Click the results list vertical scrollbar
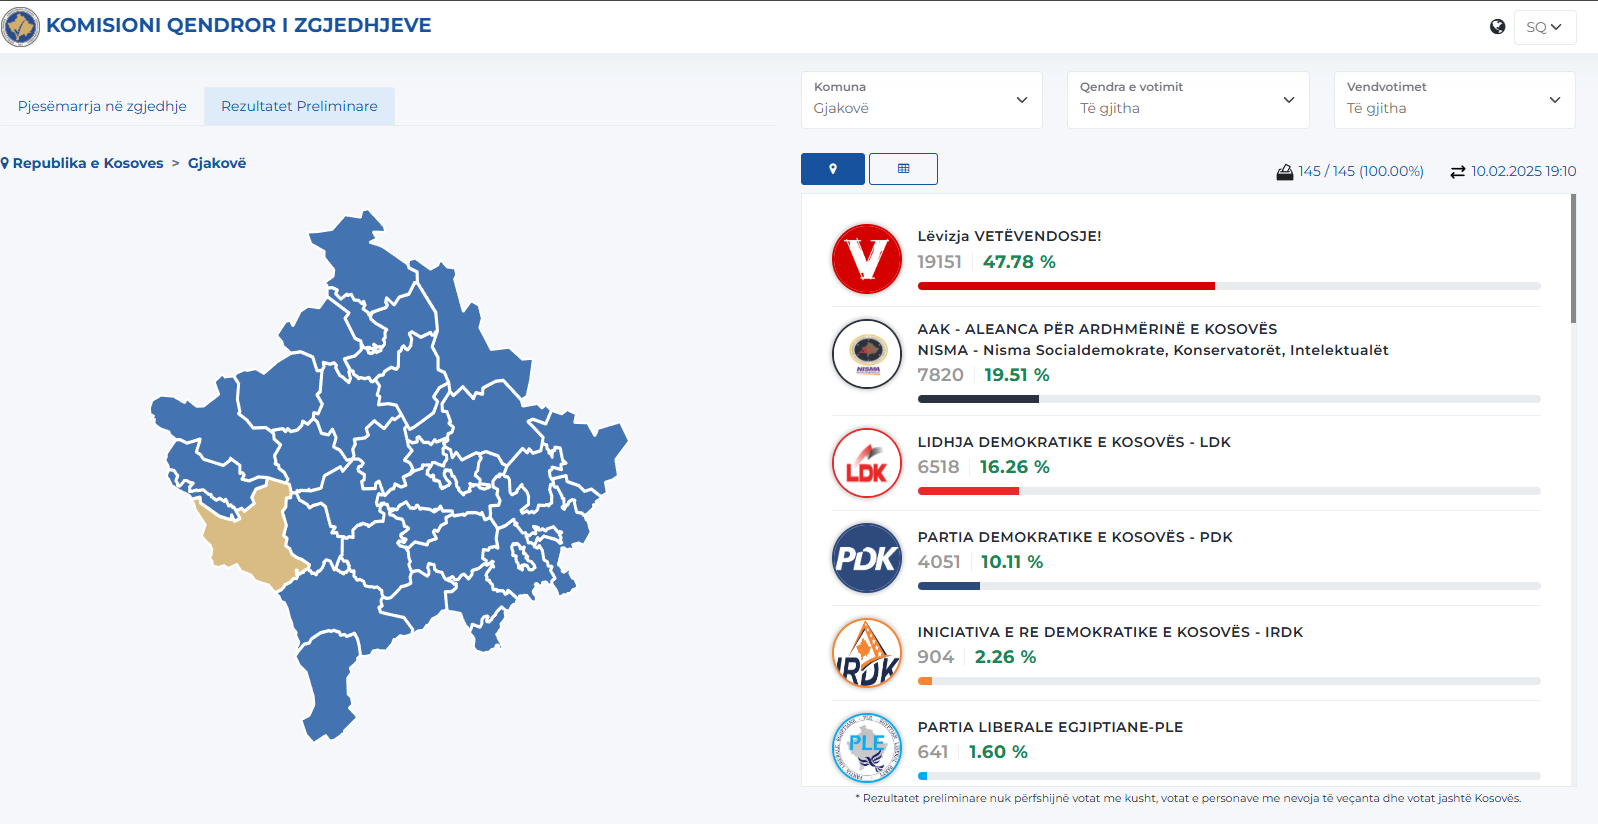1598x824 pixels. (1573, 259)
